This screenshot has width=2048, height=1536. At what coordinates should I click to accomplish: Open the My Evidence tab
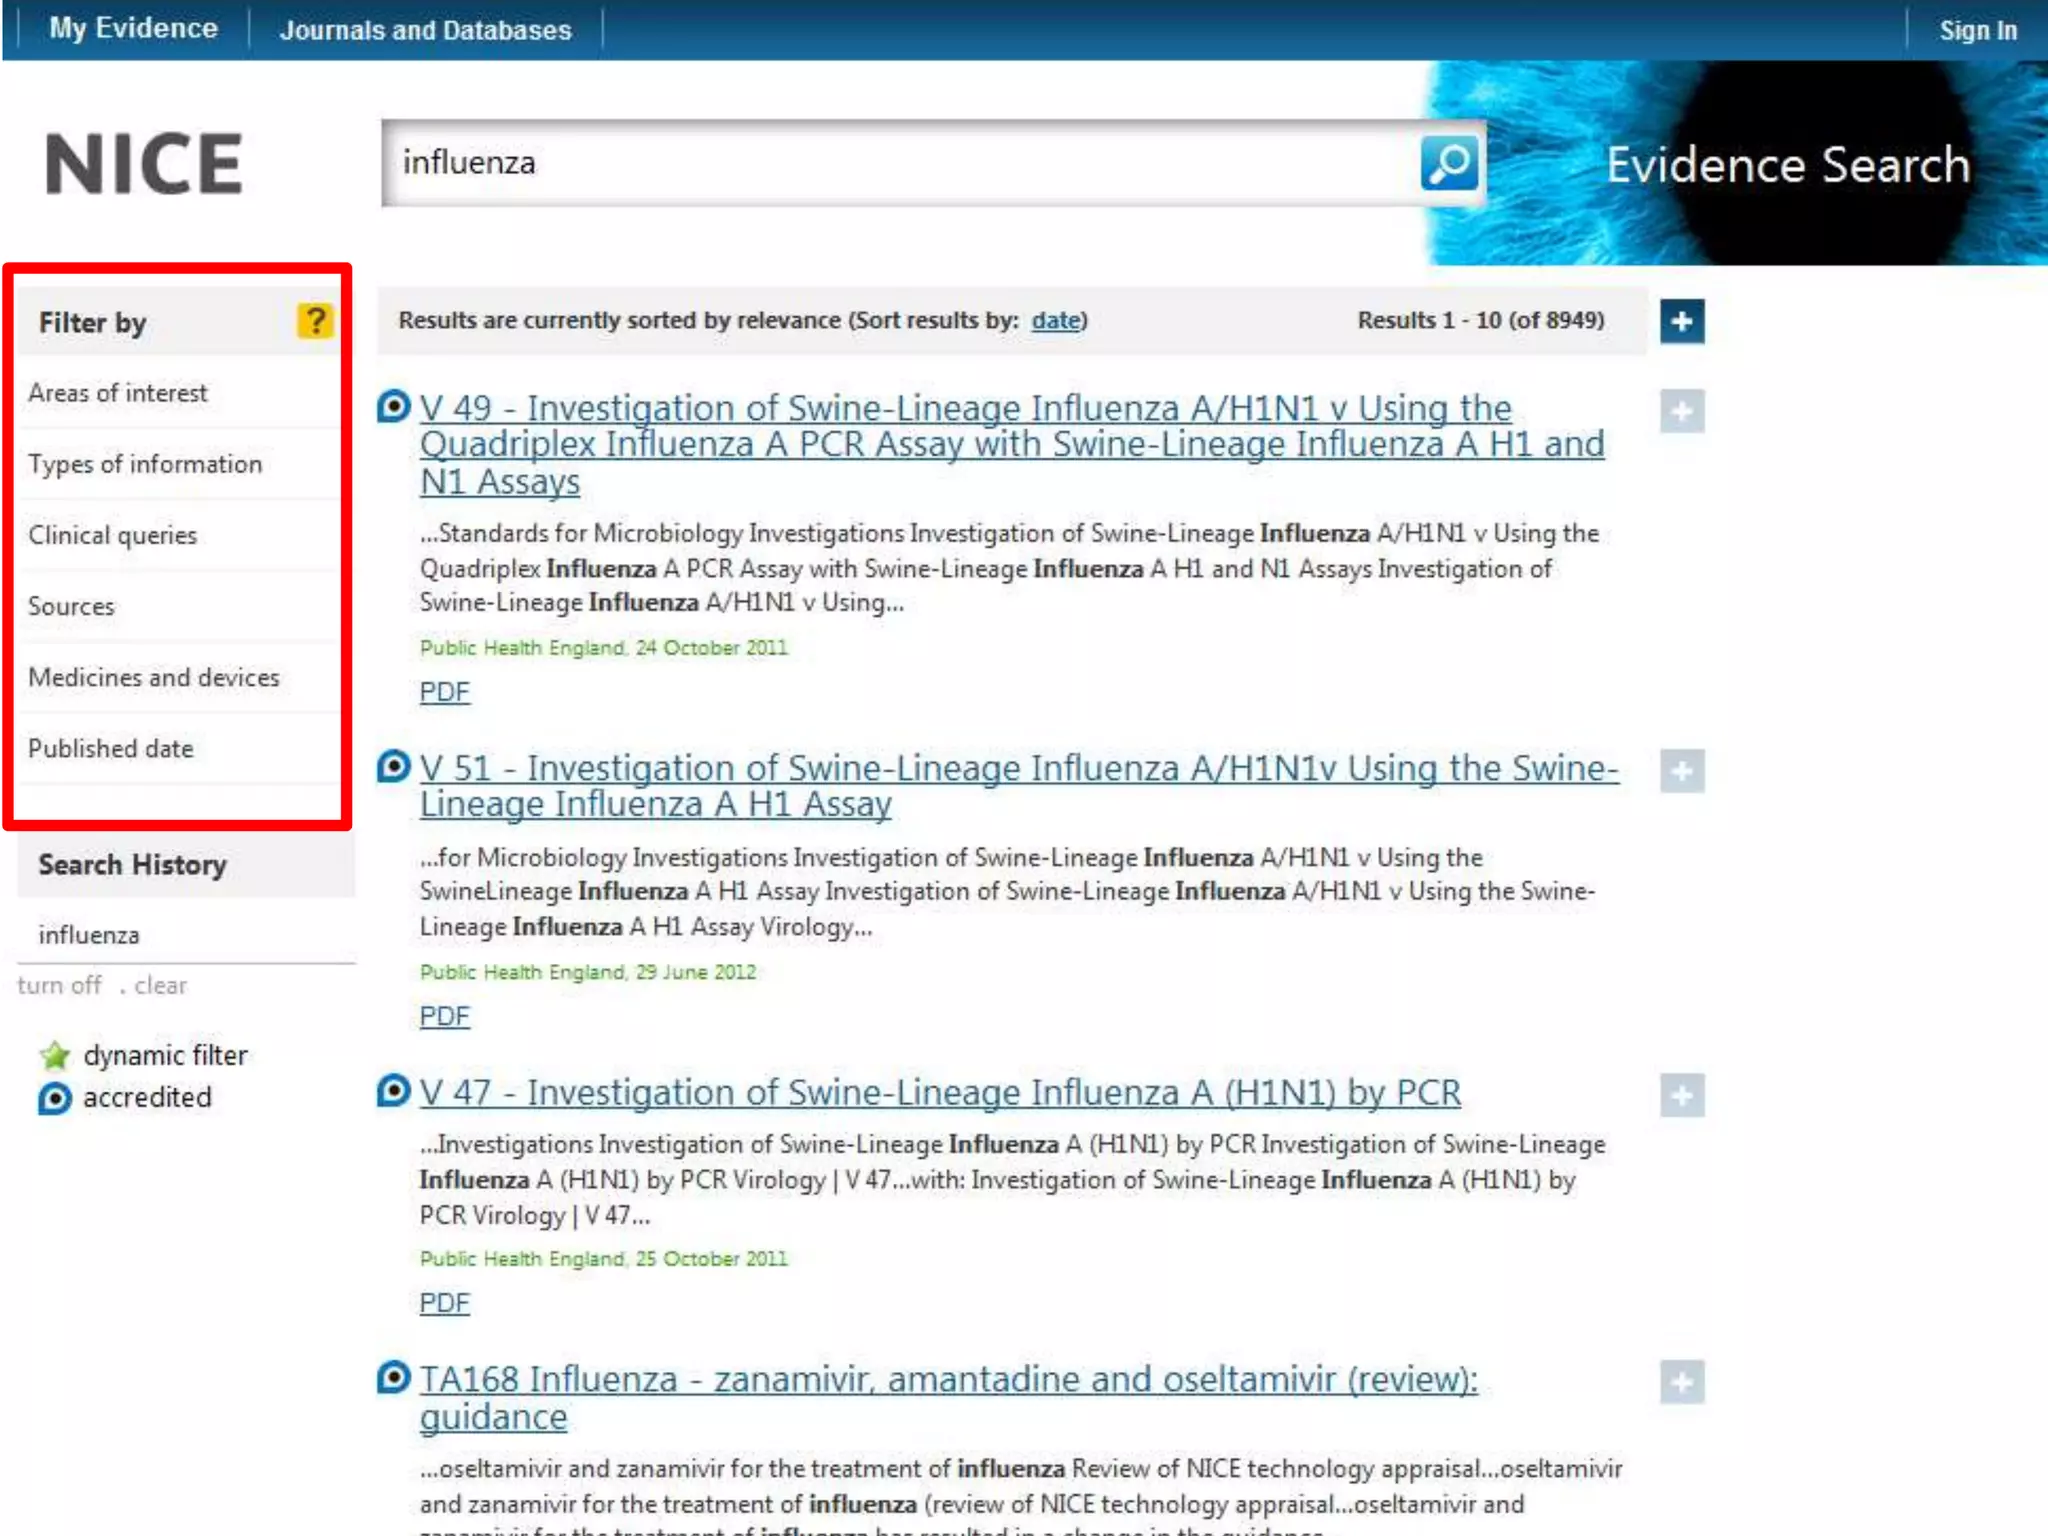pyautogui.click(x=133, y=29)
